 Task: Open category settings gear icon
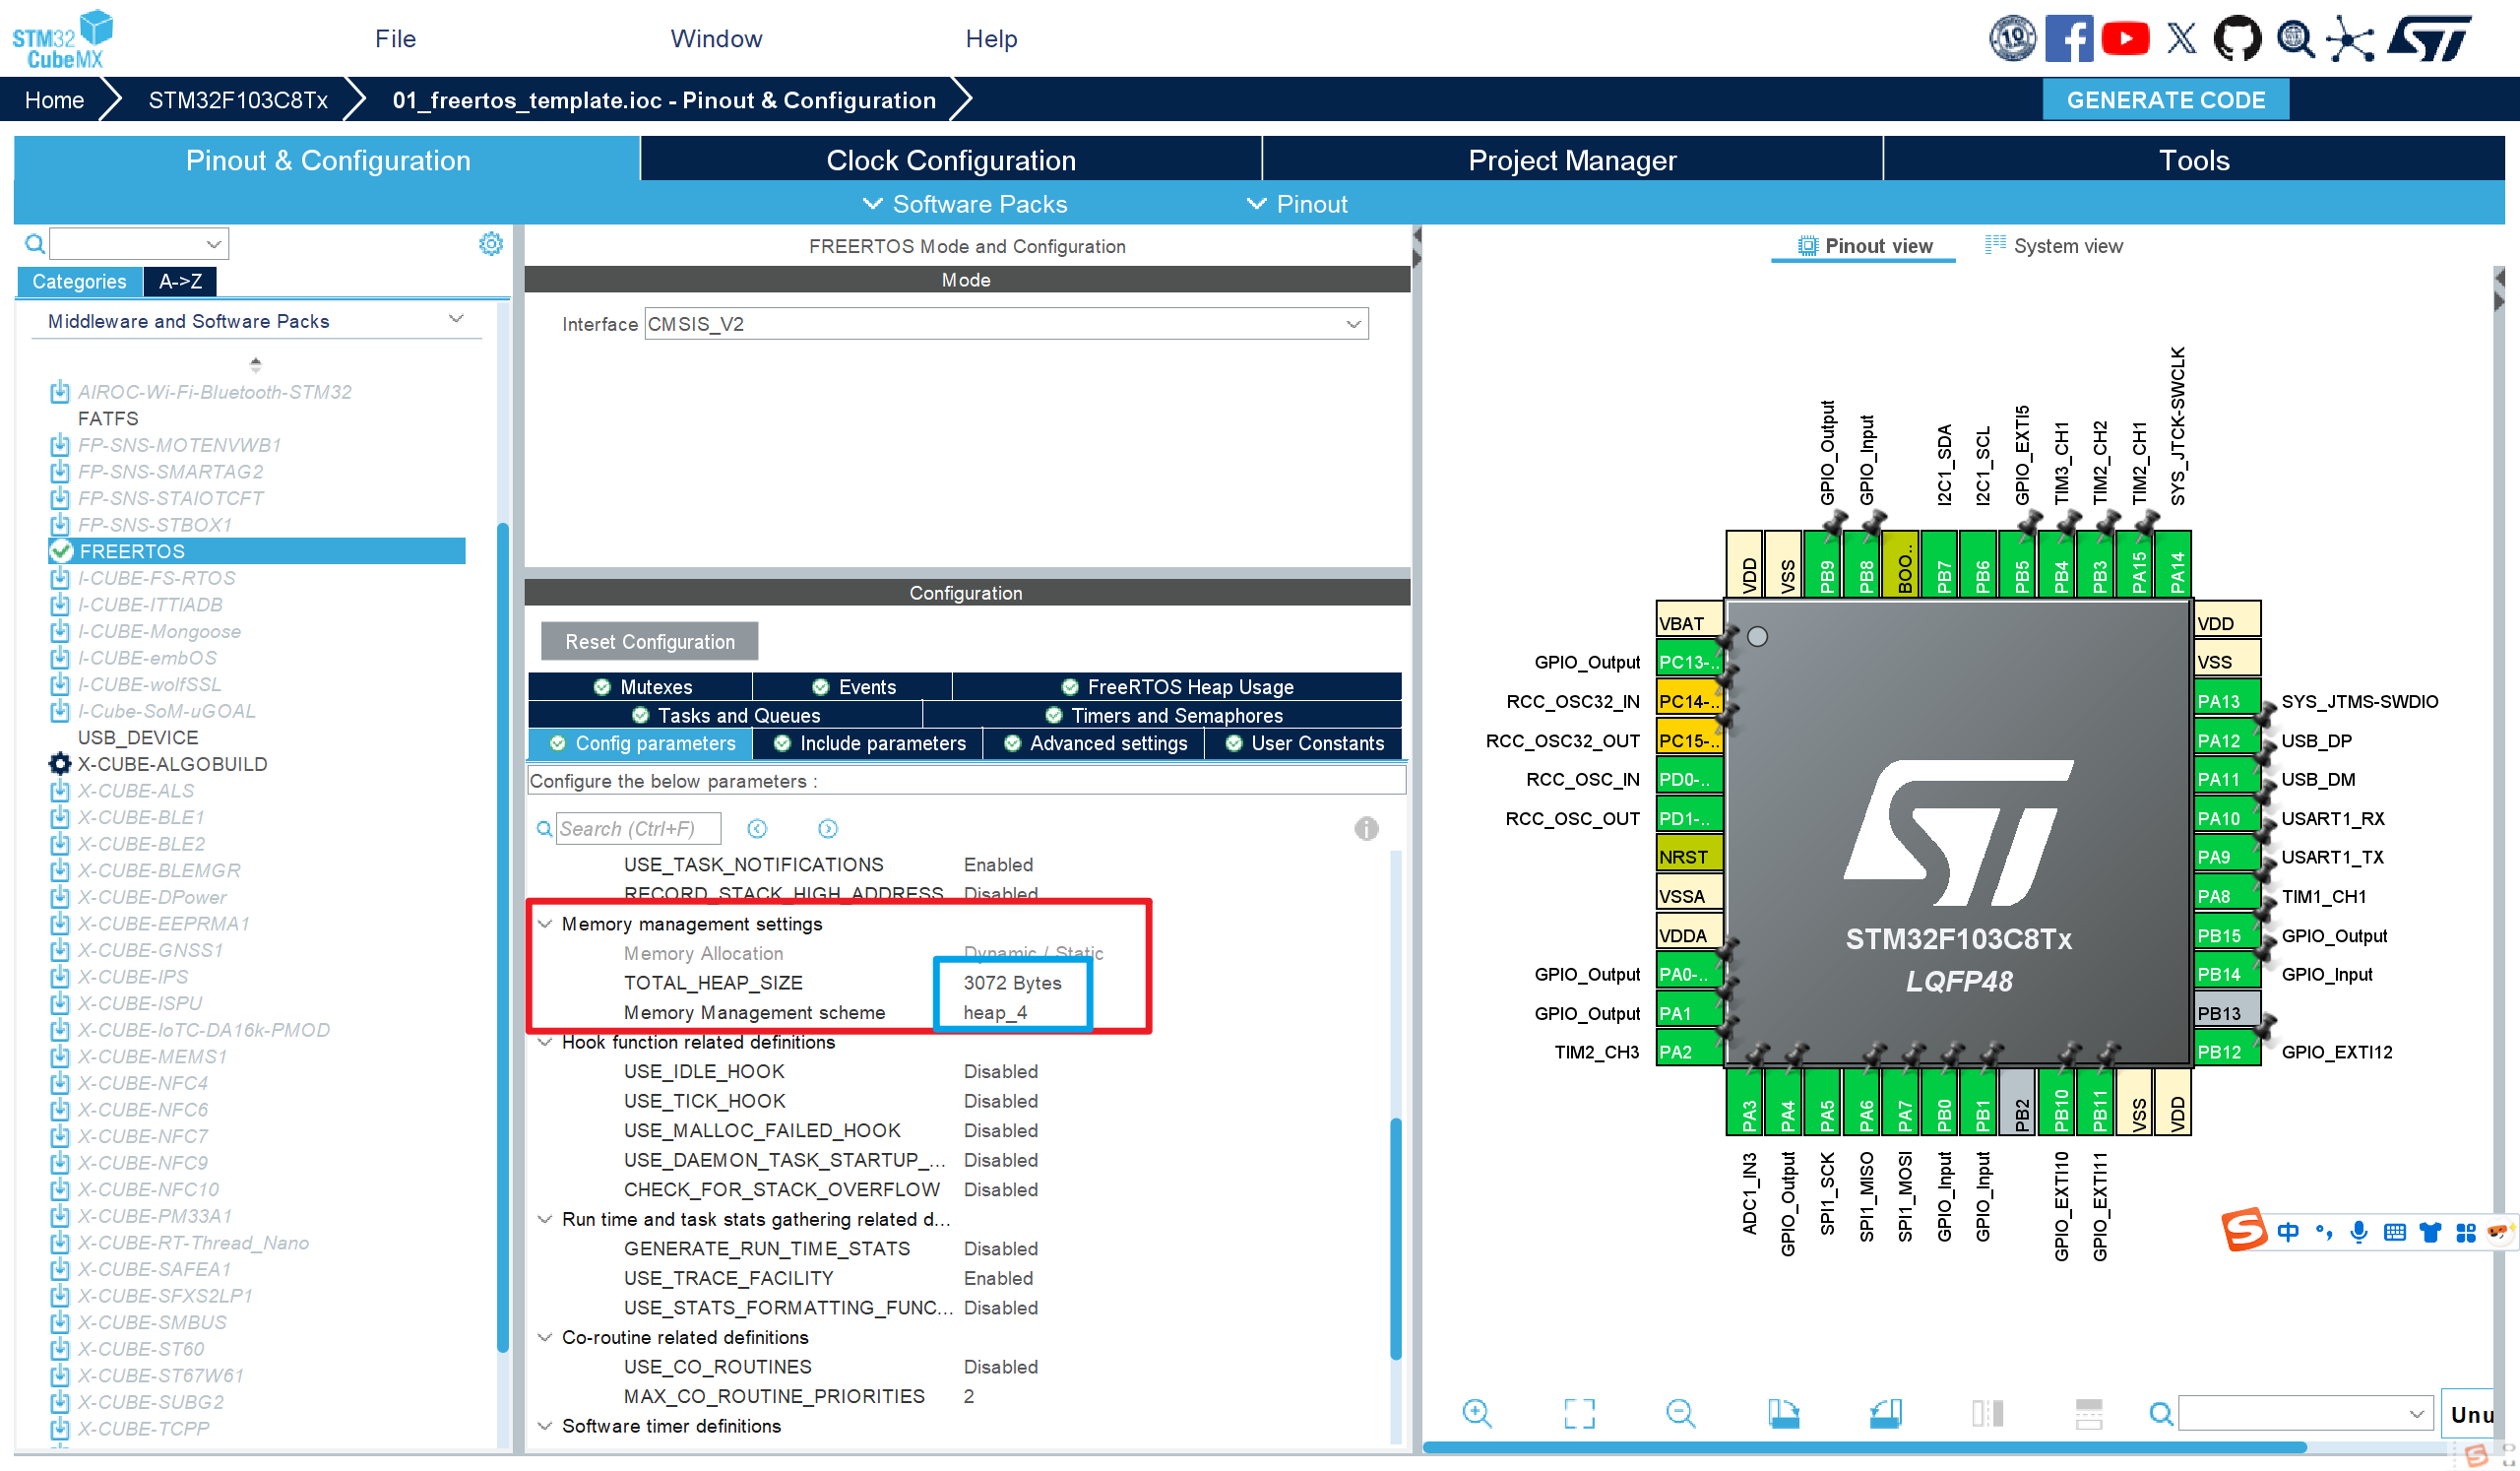coord(491,244)
